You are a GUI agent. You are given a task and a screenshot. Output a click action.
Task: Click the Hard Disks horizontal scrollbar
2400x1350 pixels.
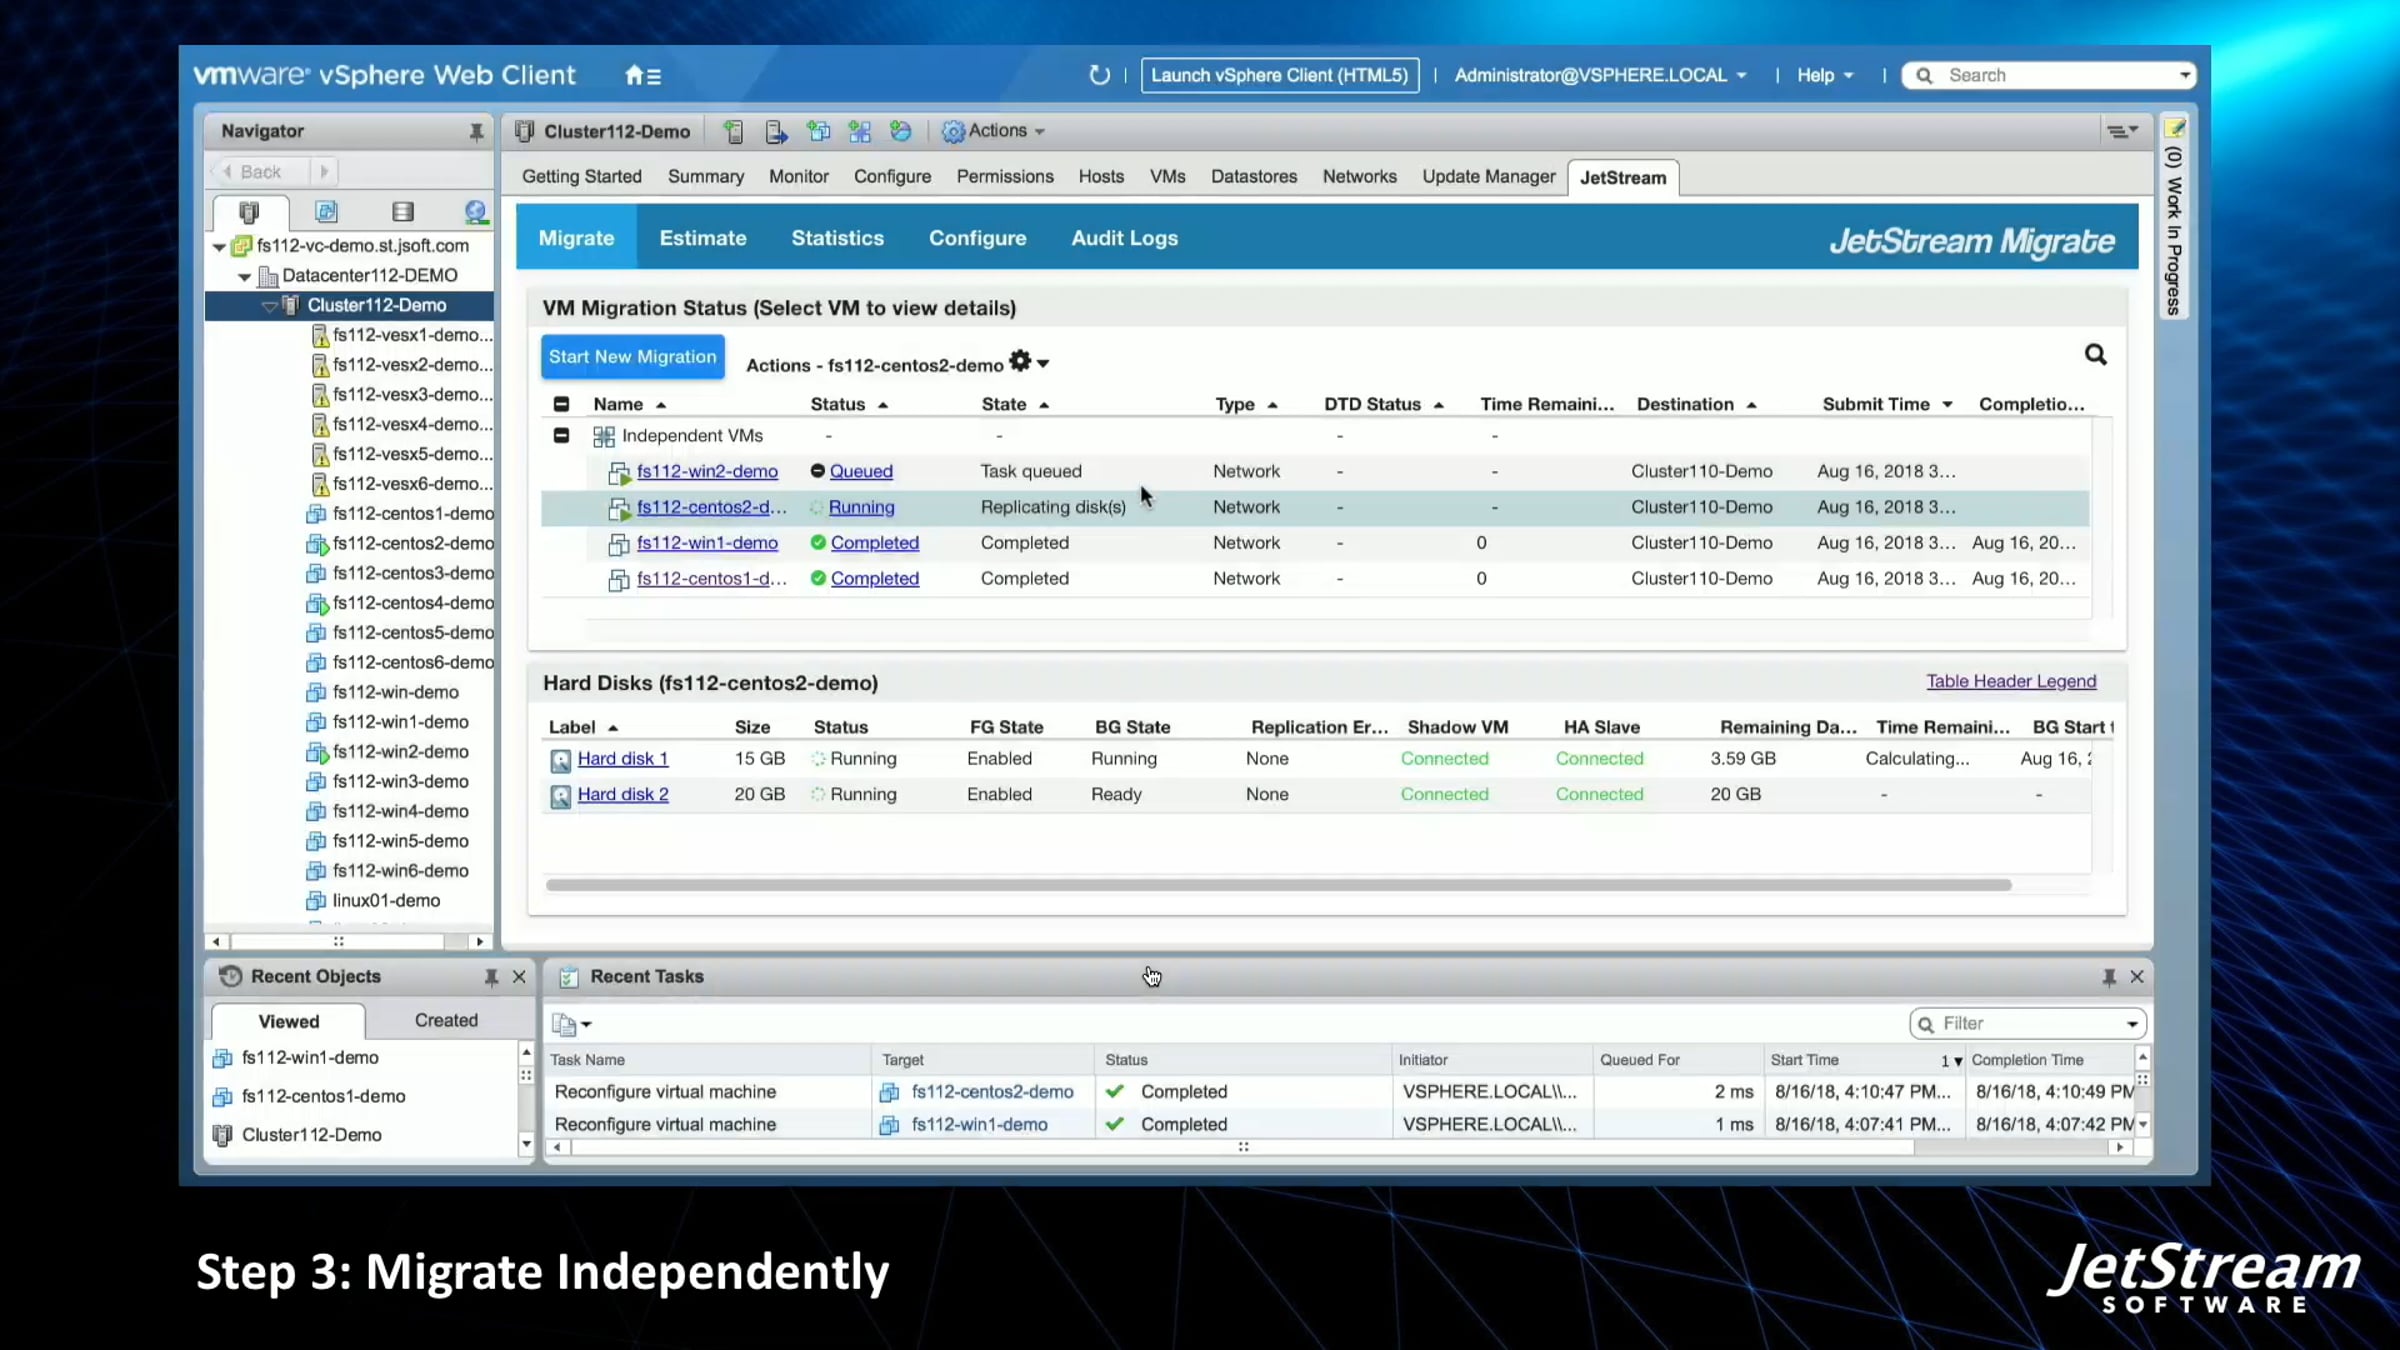point(1278,885)
